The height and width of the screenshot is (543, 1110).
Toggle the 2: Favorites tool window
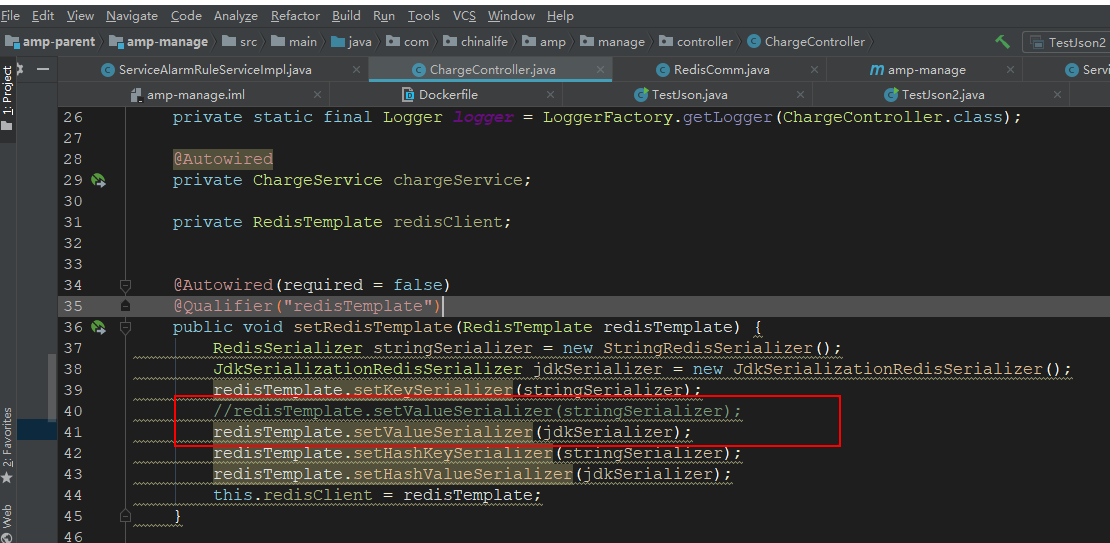pos(7,444)
